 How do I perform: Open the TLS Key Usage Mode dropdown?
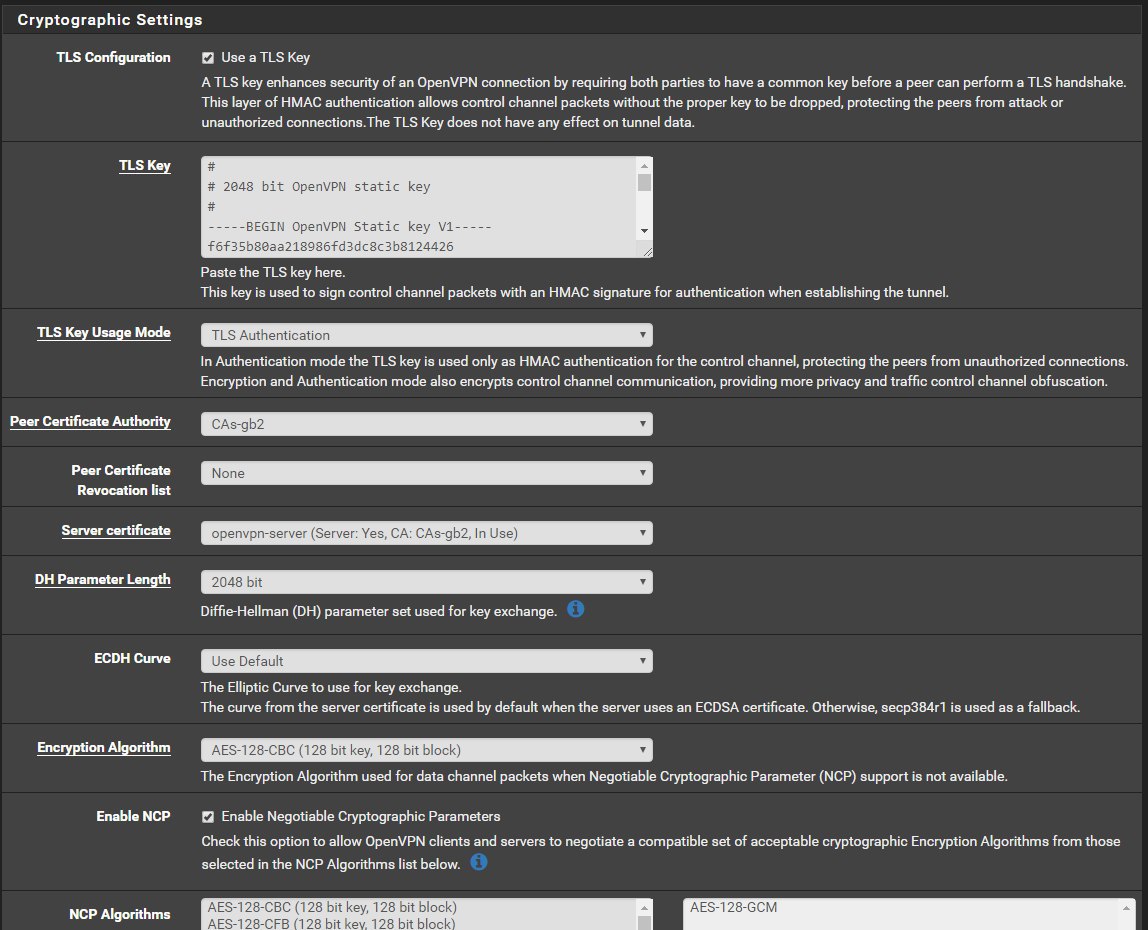[x=427, y=335]
